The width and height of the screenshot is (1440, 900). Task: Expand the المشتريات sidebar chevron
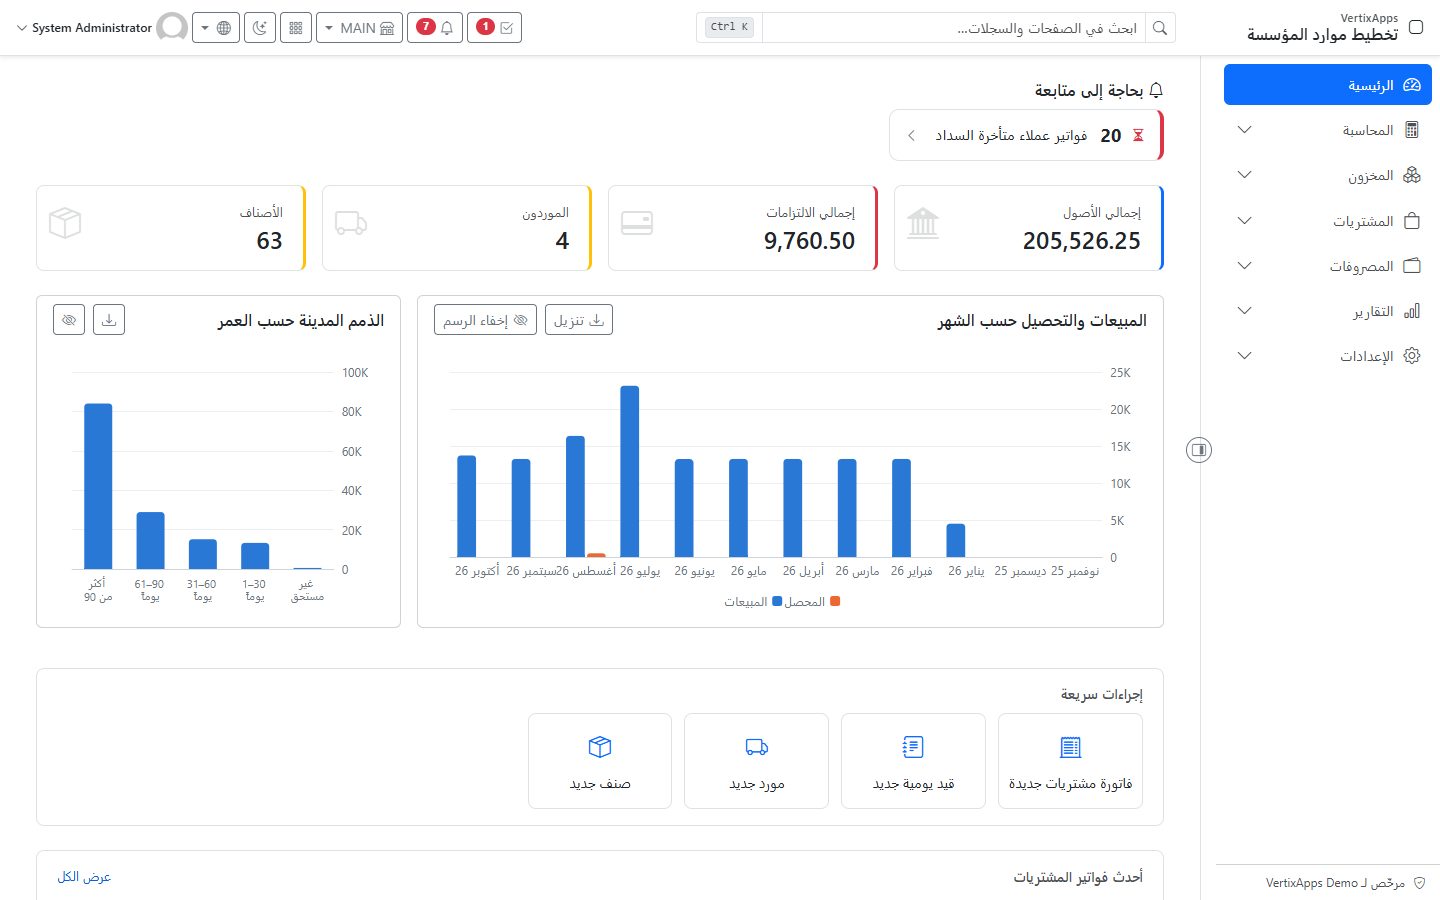click(x=1245, y=221)
